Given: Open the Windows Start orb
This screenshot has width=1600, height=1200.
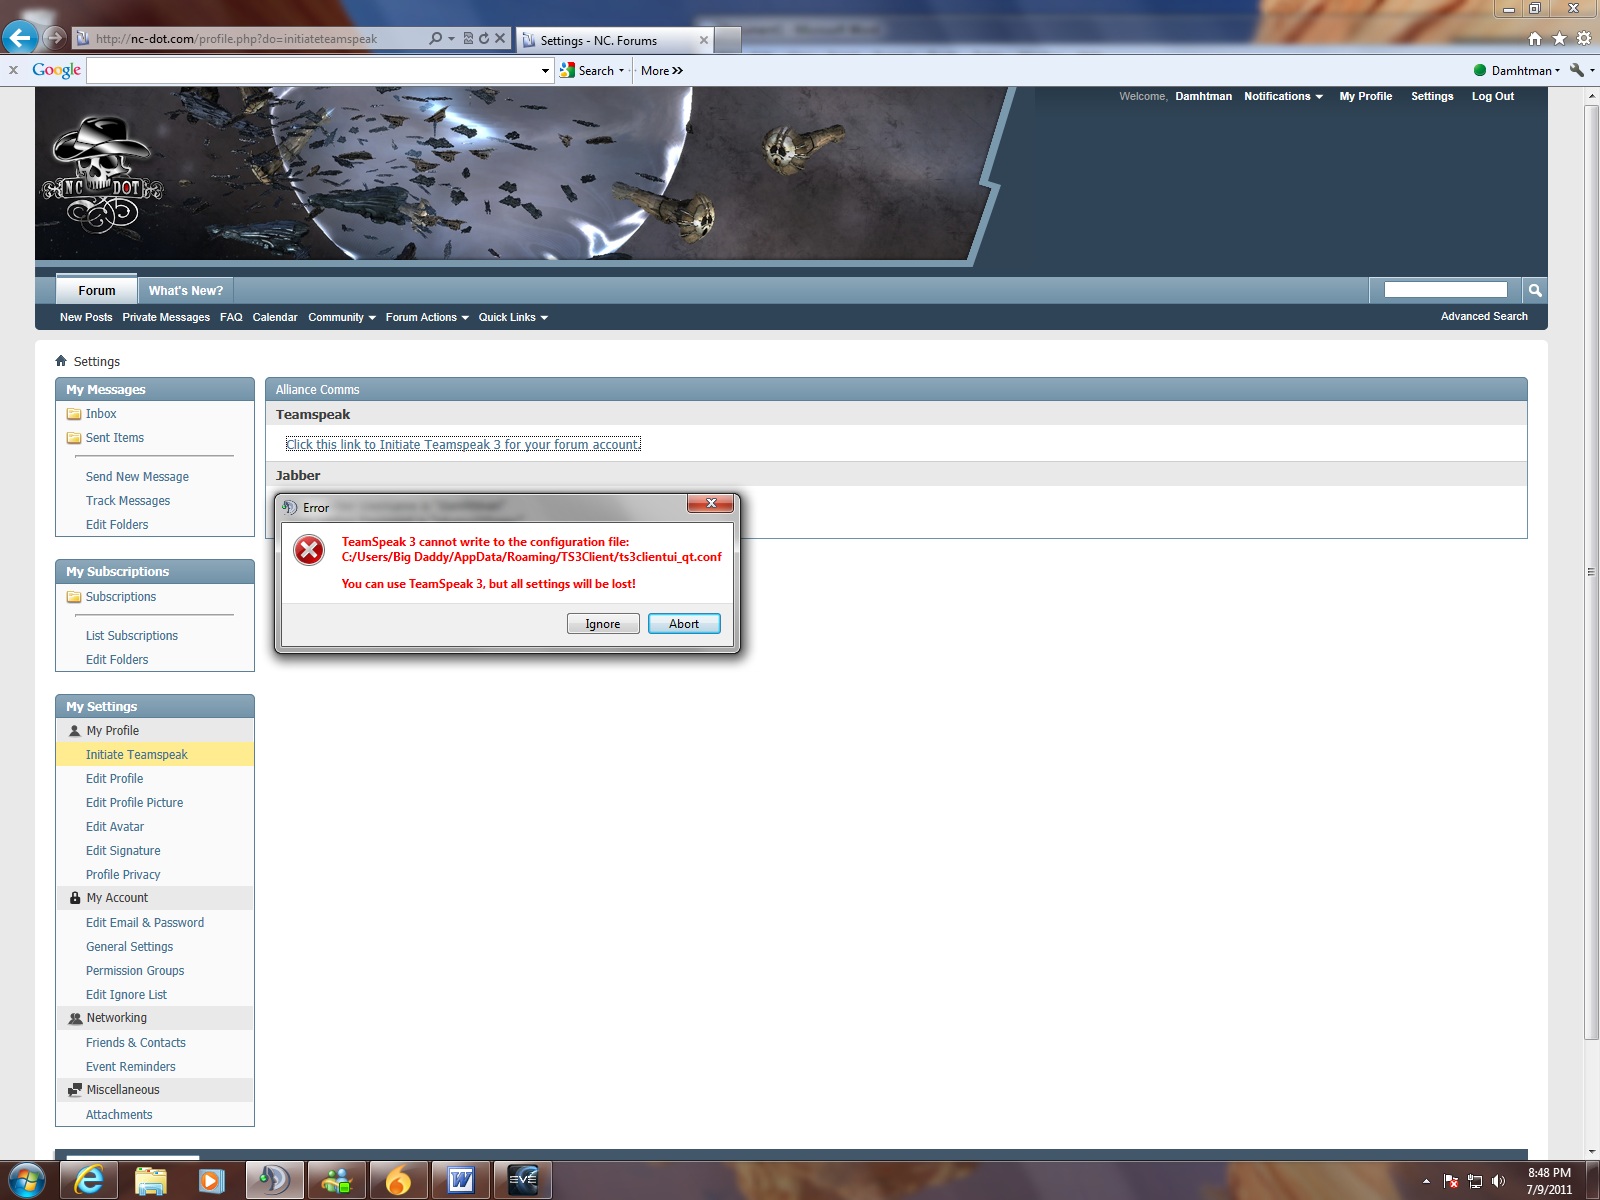Looking at the screenshot, I should 25,1181.
